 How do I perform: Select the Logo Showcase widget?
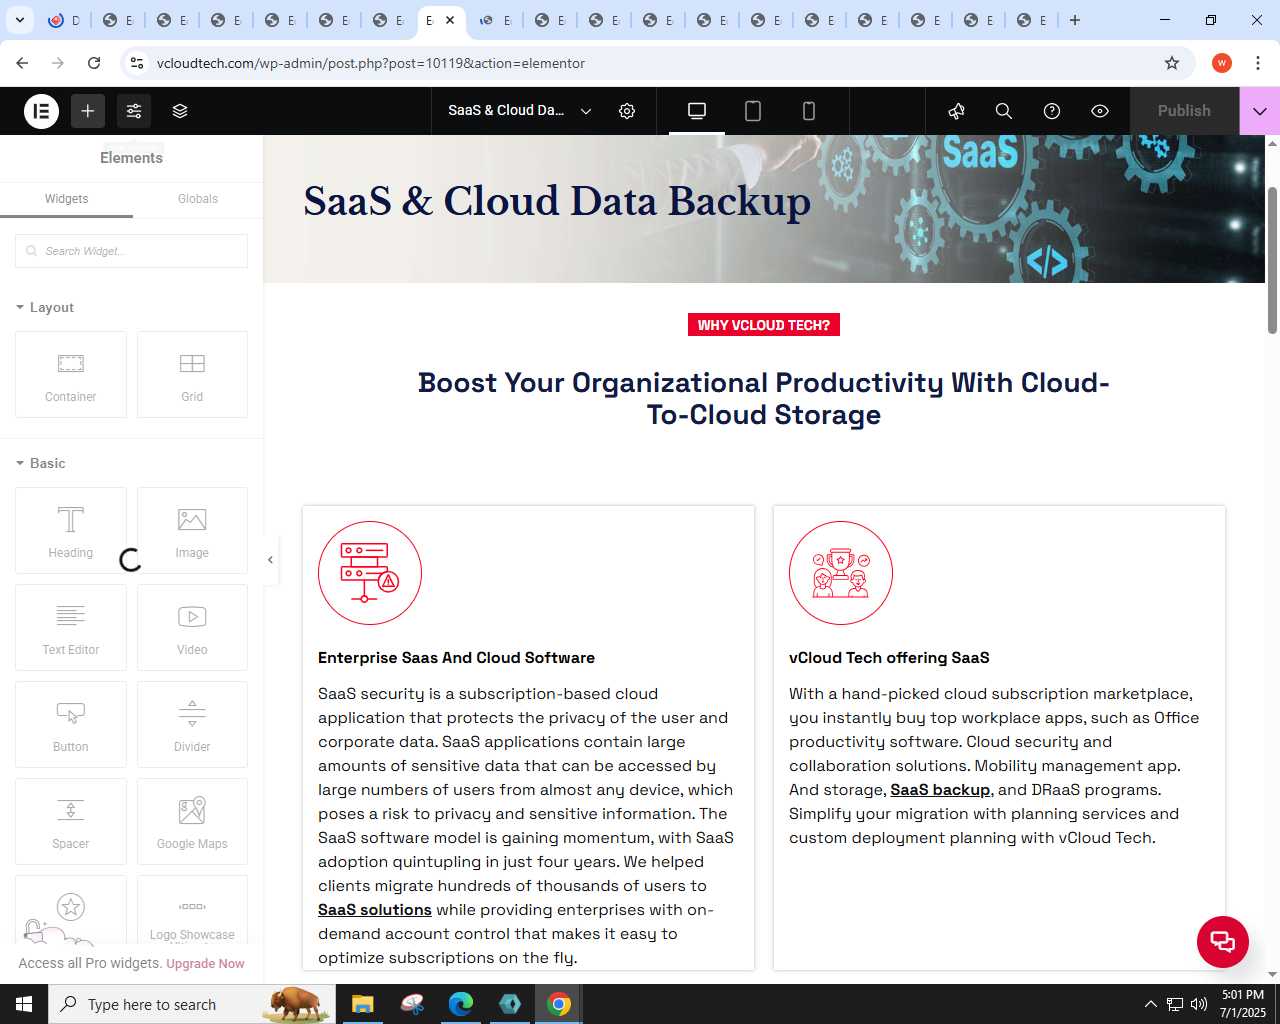pos(192,910)
